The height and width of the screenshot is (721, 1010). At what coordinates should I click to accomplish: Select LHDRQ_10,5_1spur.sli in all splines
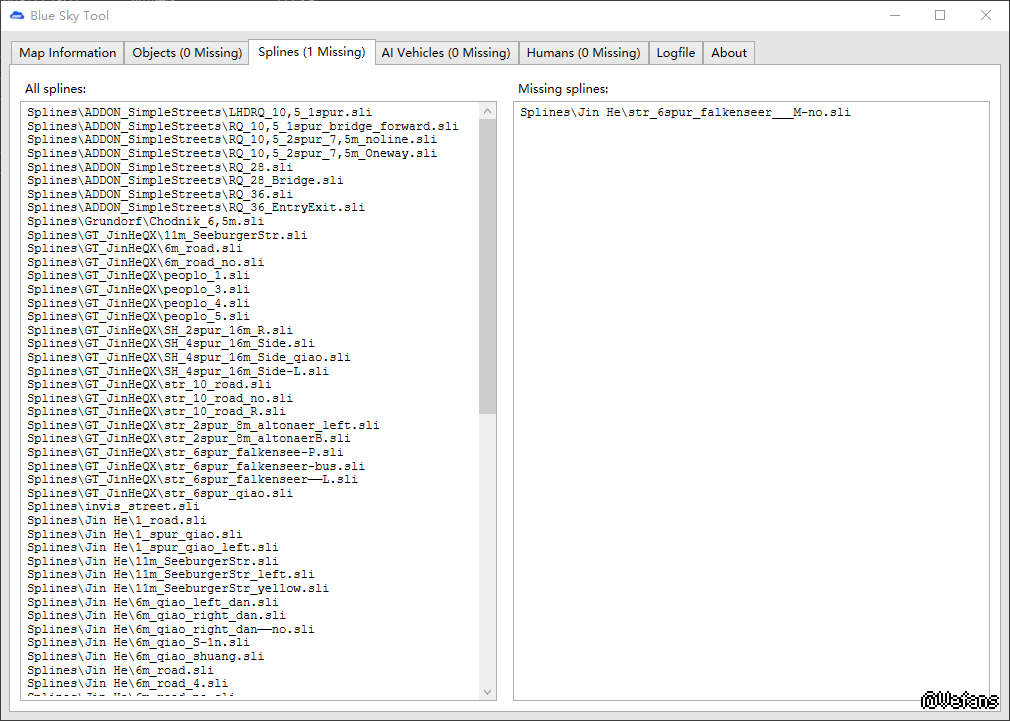(200, 112)
